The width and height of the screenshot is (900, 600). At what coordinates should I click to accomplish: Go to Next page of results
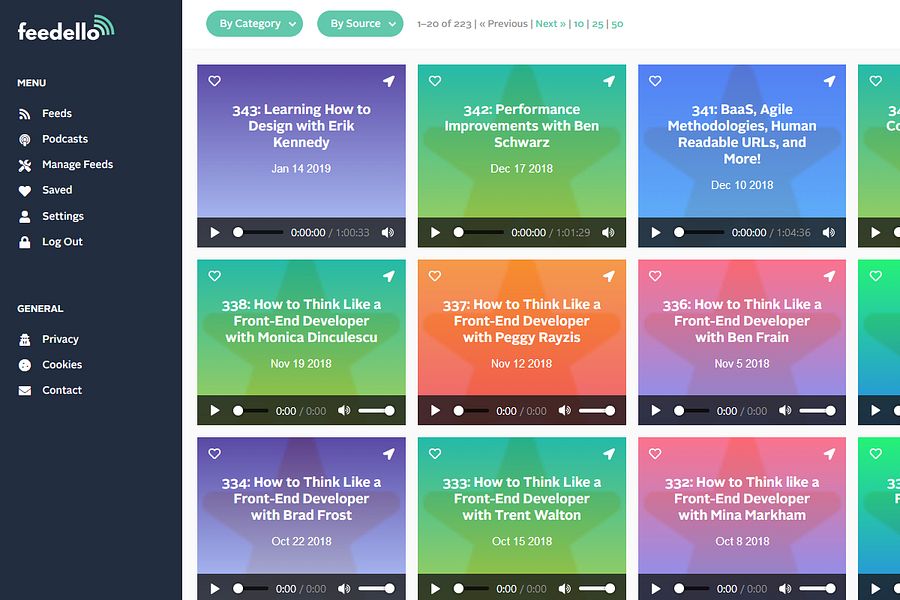click(x=550, y=24)
